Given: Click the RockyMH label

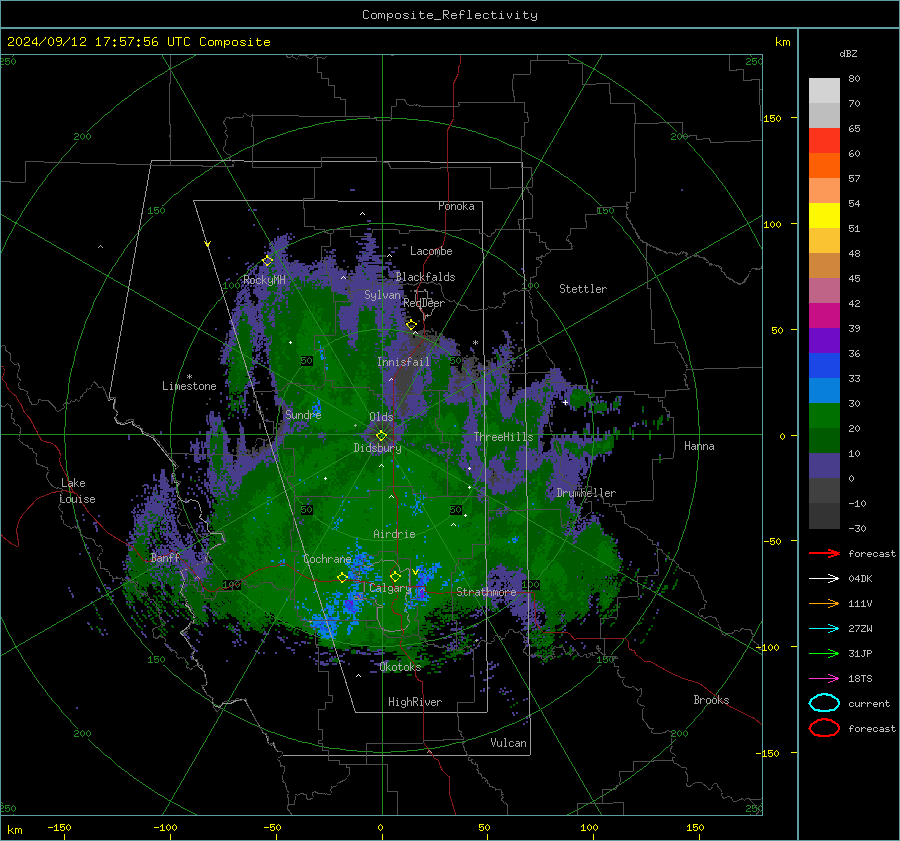Looking at the screenshot, I should (x=264, y=280).
